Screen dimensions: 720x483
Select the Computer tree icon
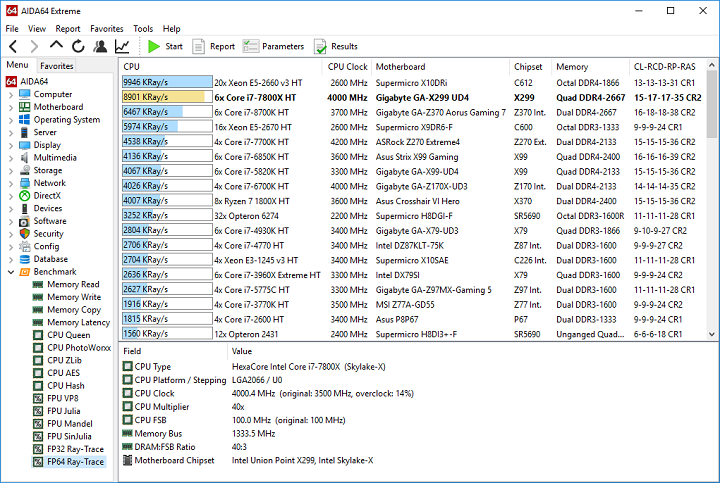24,94
